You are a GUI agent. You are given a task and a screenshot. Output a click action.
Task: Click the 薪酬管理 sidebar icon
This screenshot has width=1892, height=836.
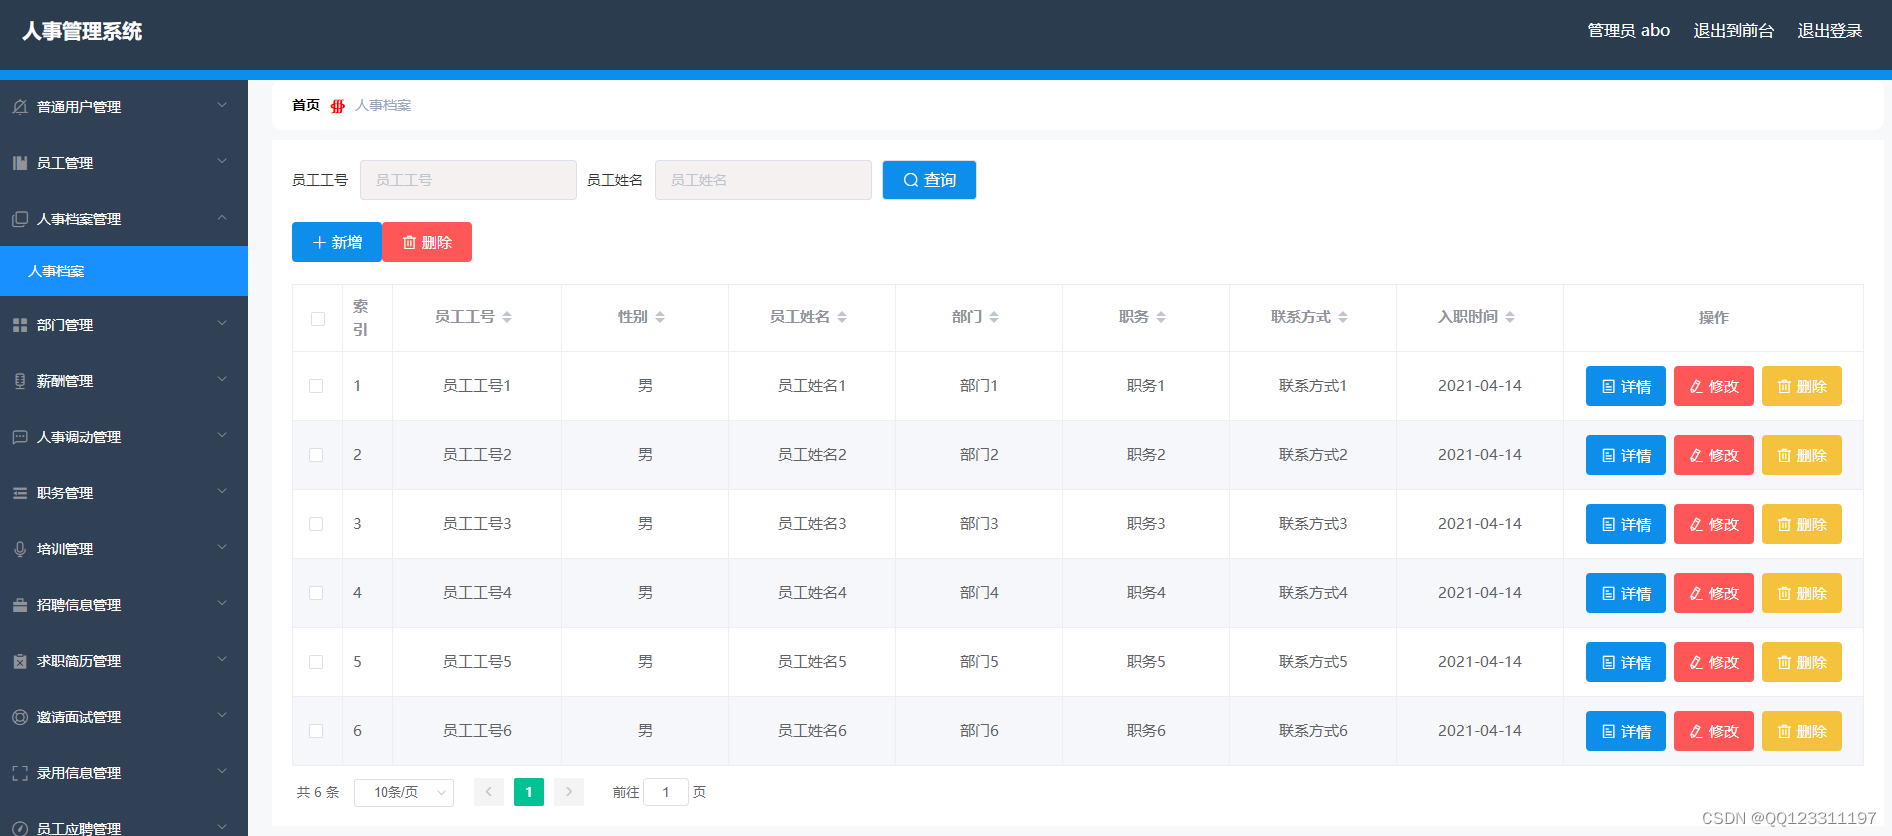tap(20, 381)
